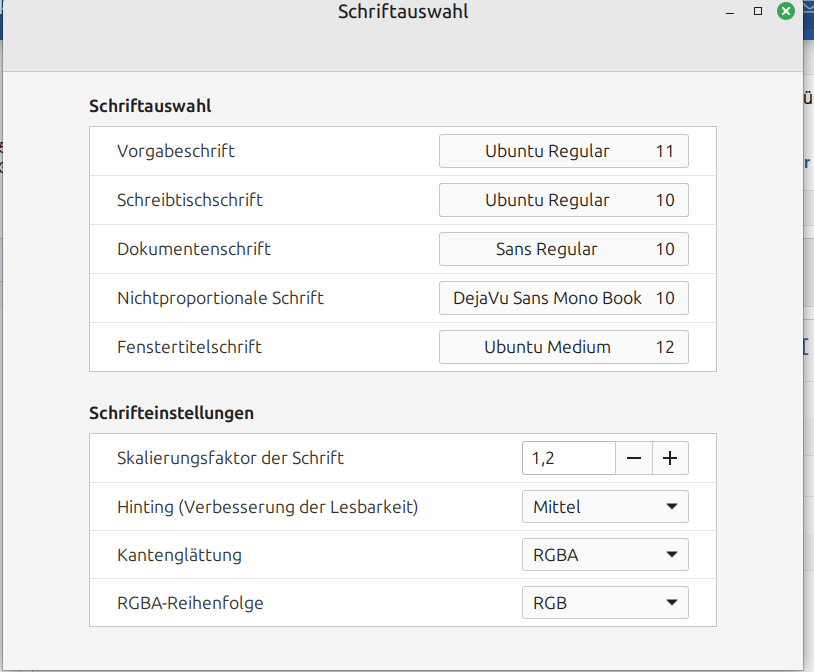The image size is (814, 672).
Task: Maximize the Schriftauswahl window
Action: [x=758, y=11]
